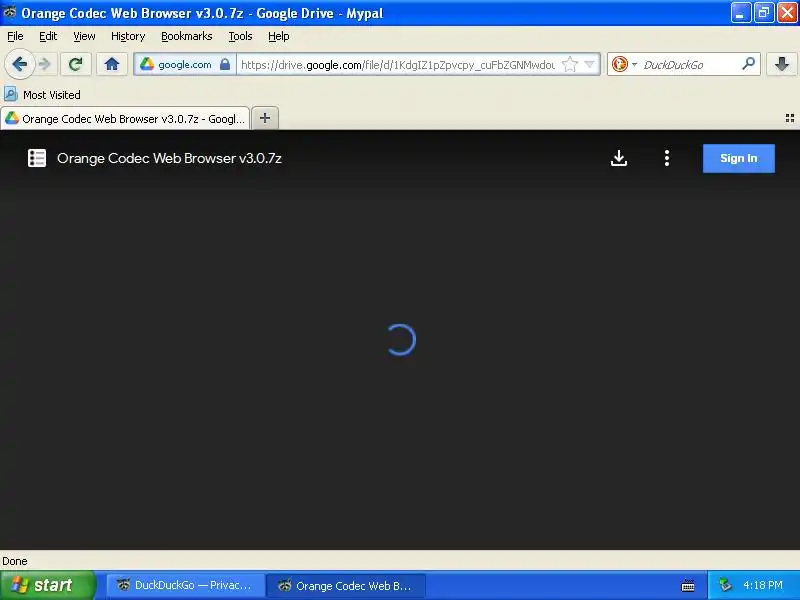
Task: Go back to the previous page
Action: click(x=19, y=64)
